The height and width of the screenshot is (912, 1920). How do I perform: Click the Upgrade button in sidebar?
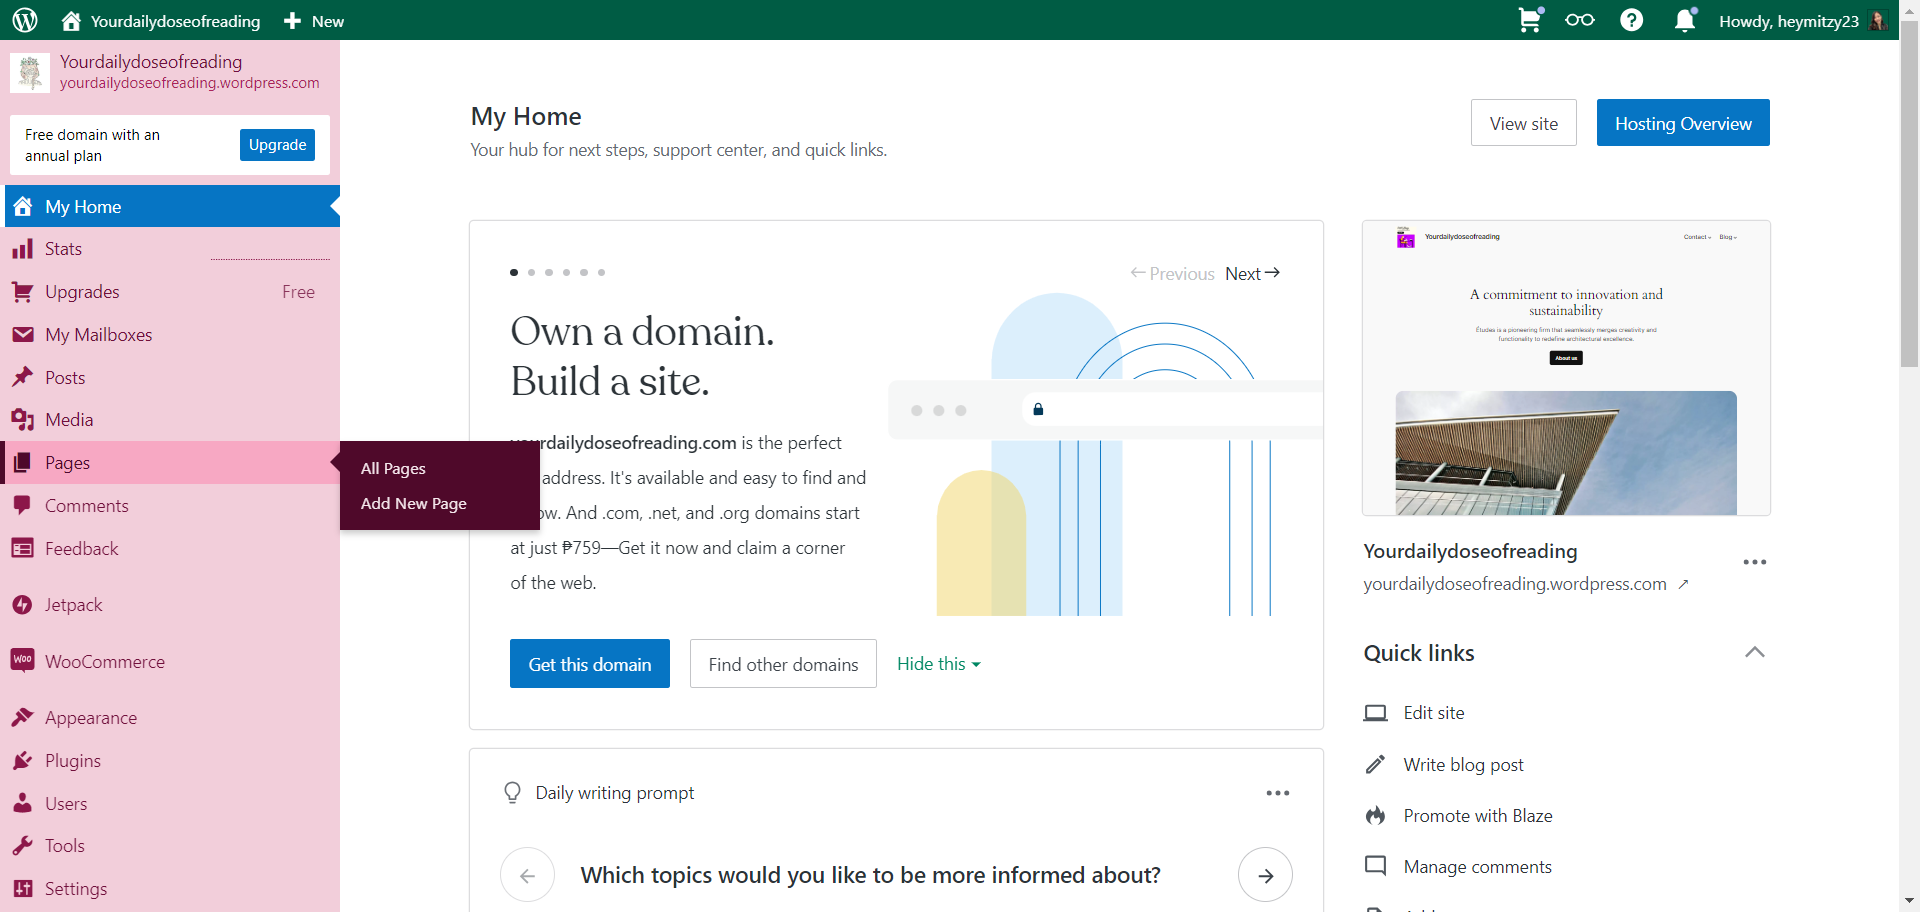pyautogui.click(x=278, y=145)
